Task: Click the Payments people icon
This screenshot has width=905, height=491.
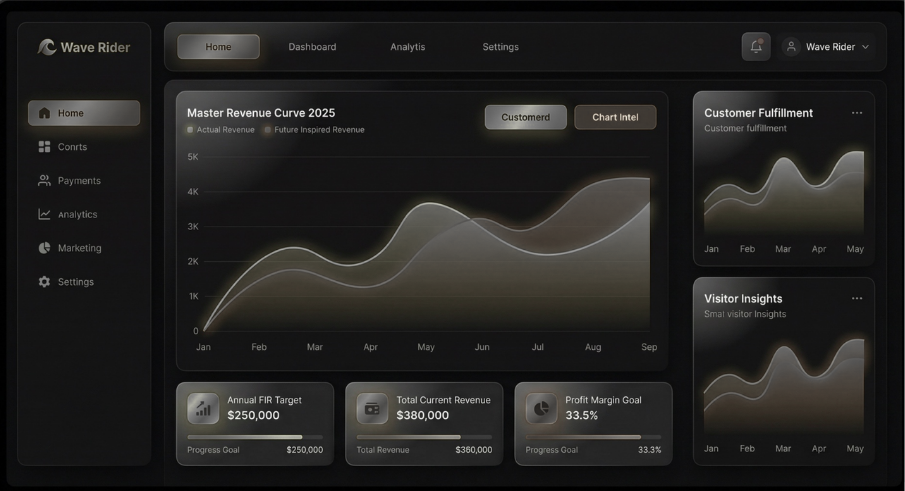Action: [44, 181]
